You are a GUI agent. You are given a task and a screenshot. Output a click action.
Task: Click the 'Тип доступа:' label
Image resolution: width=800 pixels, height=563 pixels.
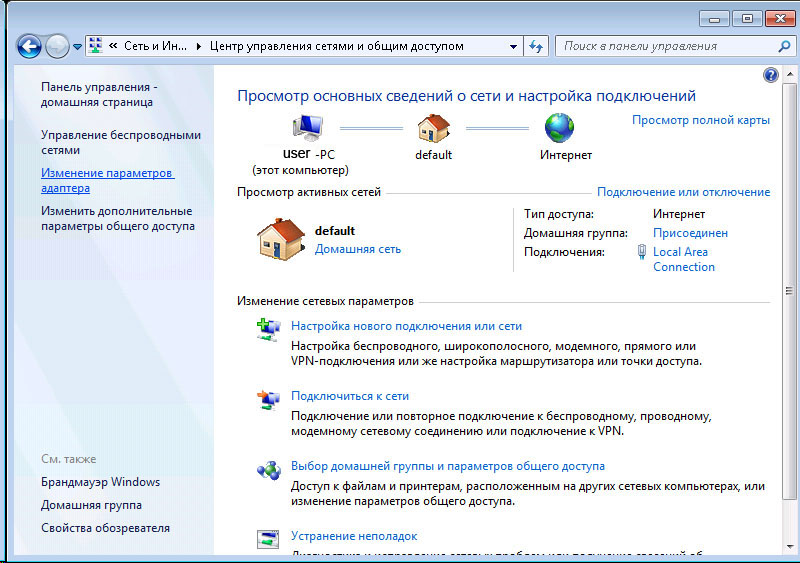tap(559, 214)
